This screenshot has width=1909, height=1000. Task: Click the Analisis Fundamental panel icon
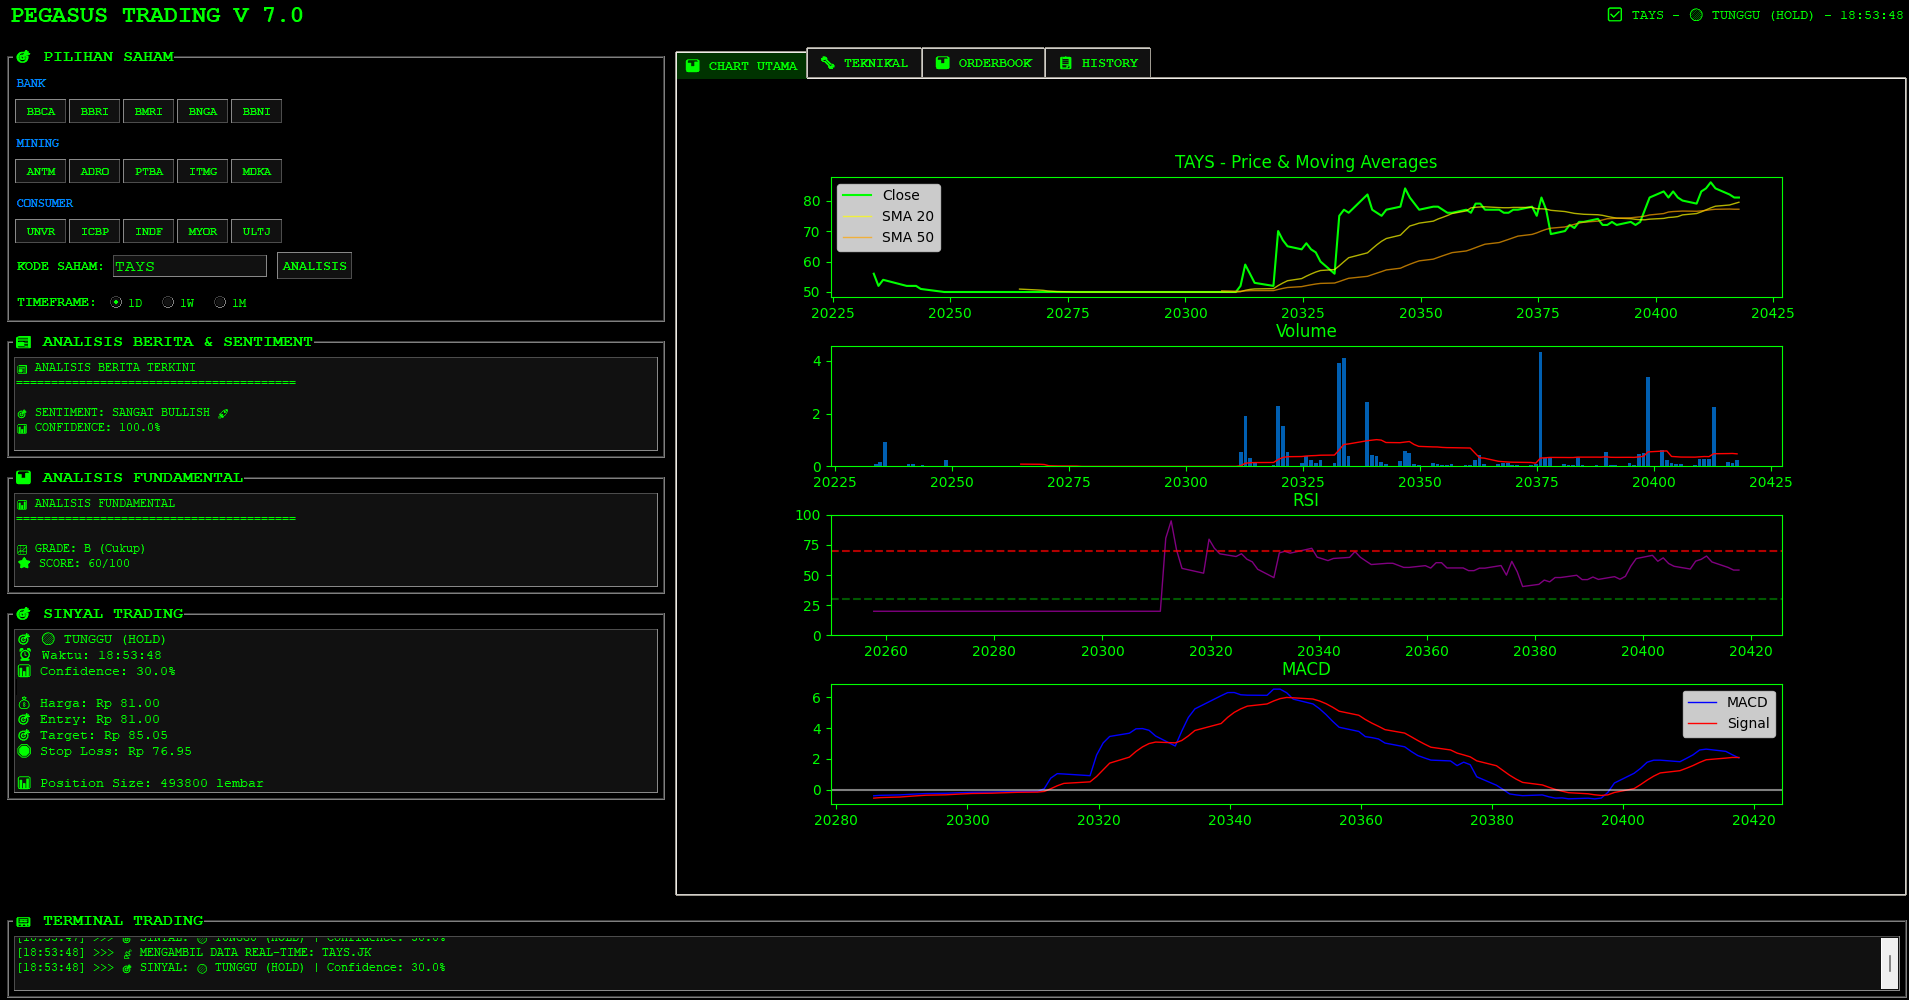23,478
